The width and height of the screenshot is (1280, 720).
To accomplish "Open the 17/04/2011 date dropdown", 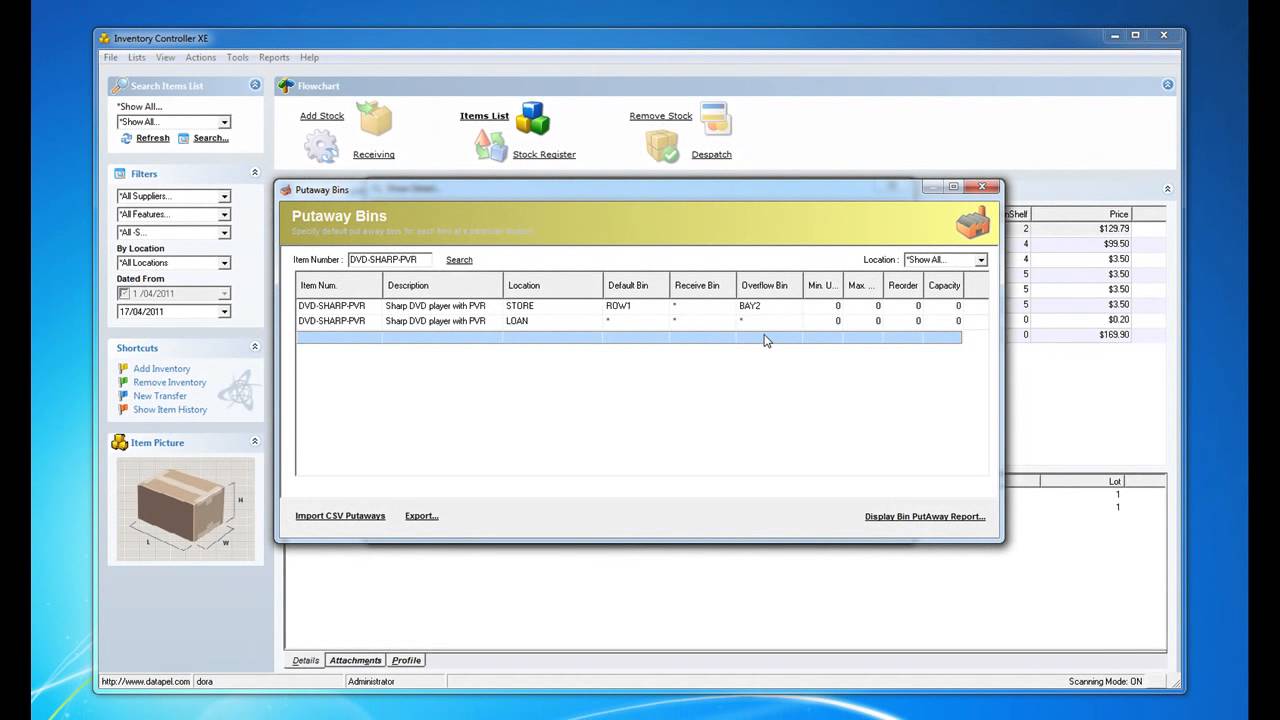I will click(x=224, y=311).
